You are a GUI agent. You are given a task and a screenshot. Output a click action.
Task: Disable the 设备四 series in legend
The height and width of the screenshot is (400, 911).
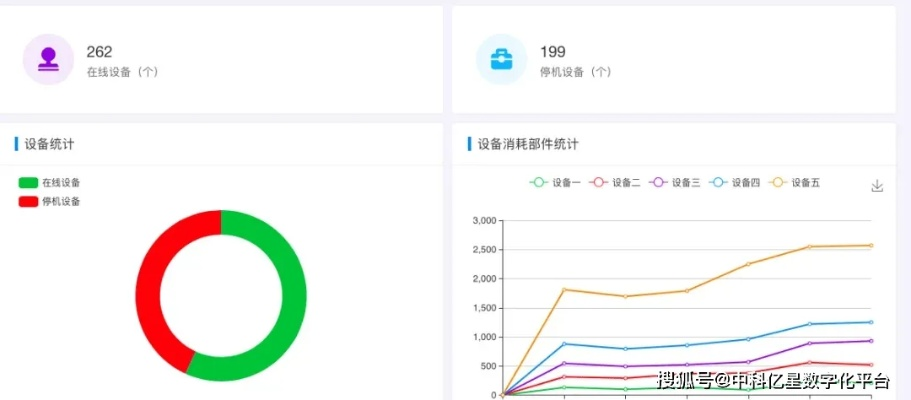[x=735, y=183]
